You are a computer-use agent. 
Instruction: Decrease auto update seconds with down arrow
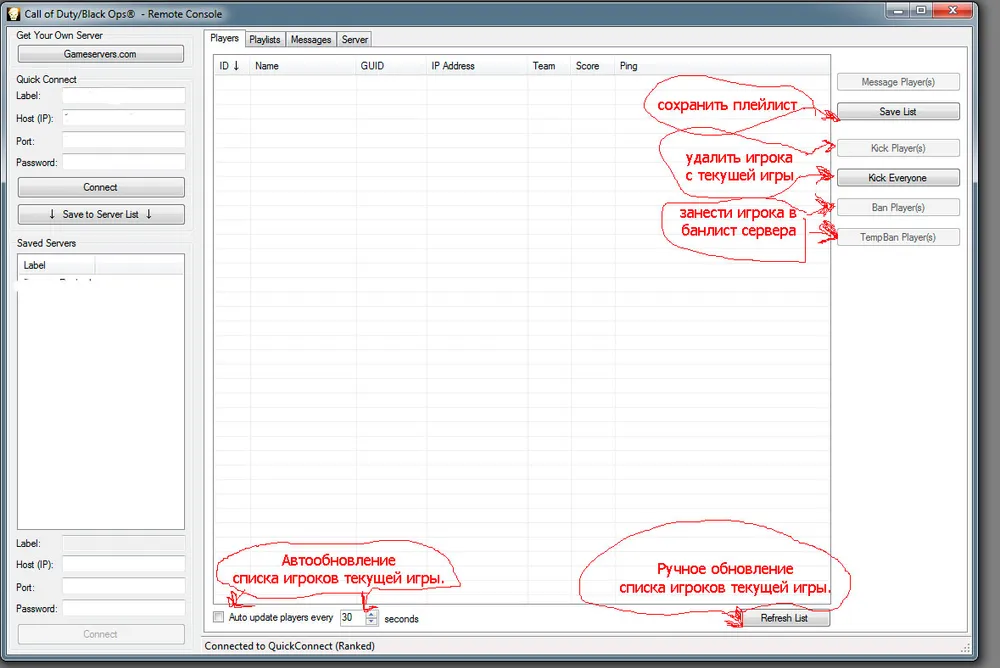click(372, 621)
